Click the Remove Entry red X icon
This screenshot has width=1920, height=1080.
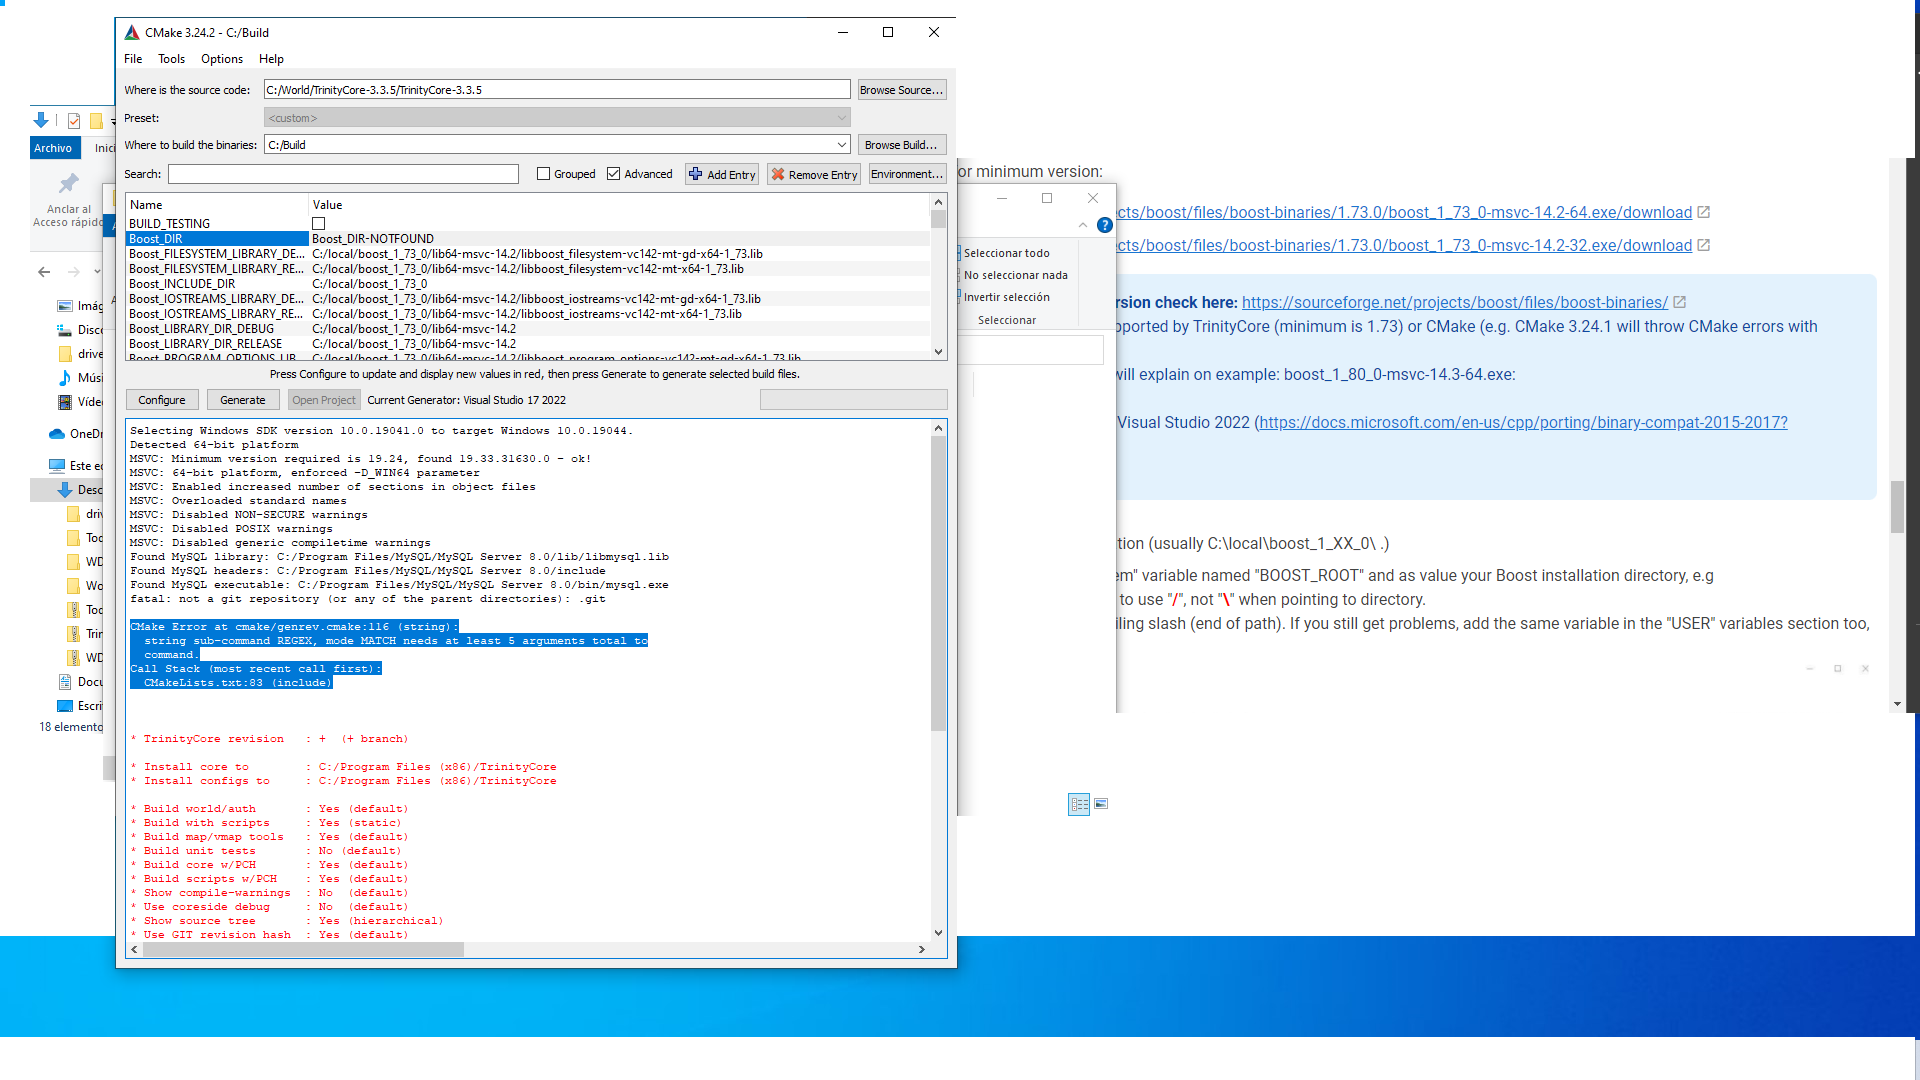779,174
